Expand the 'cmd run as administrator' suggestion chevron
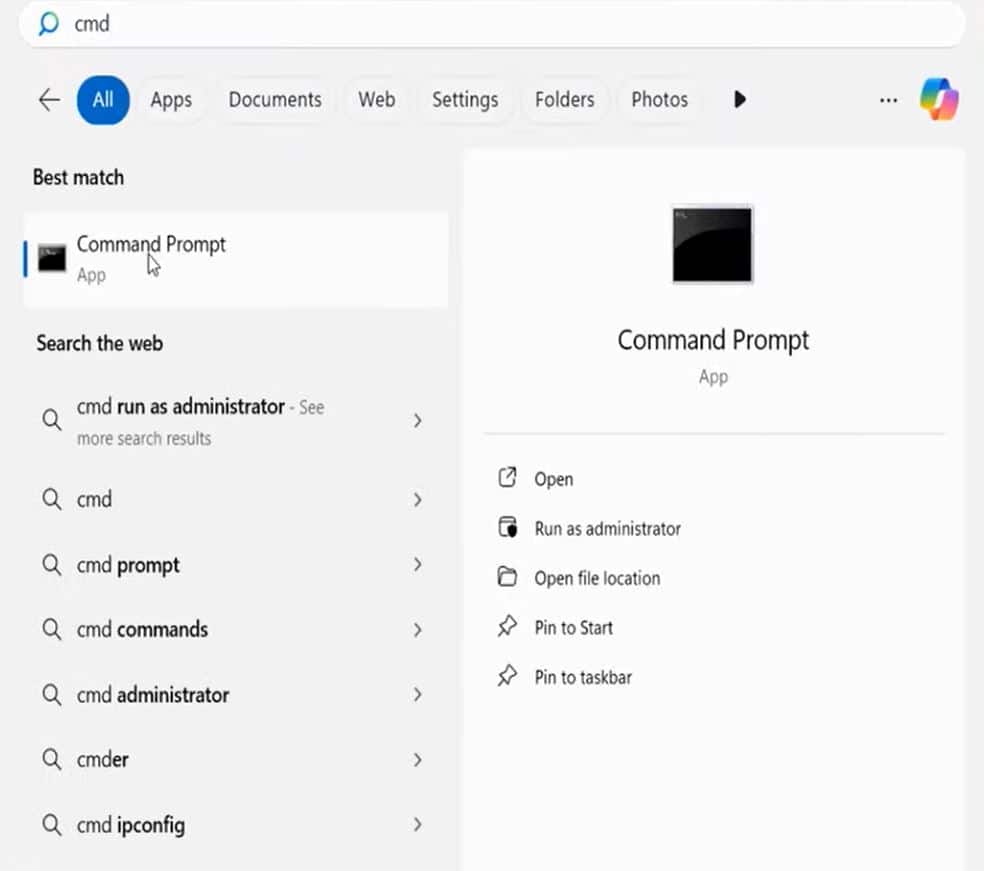This screenshot has height=871, width=984. point(417,421)
